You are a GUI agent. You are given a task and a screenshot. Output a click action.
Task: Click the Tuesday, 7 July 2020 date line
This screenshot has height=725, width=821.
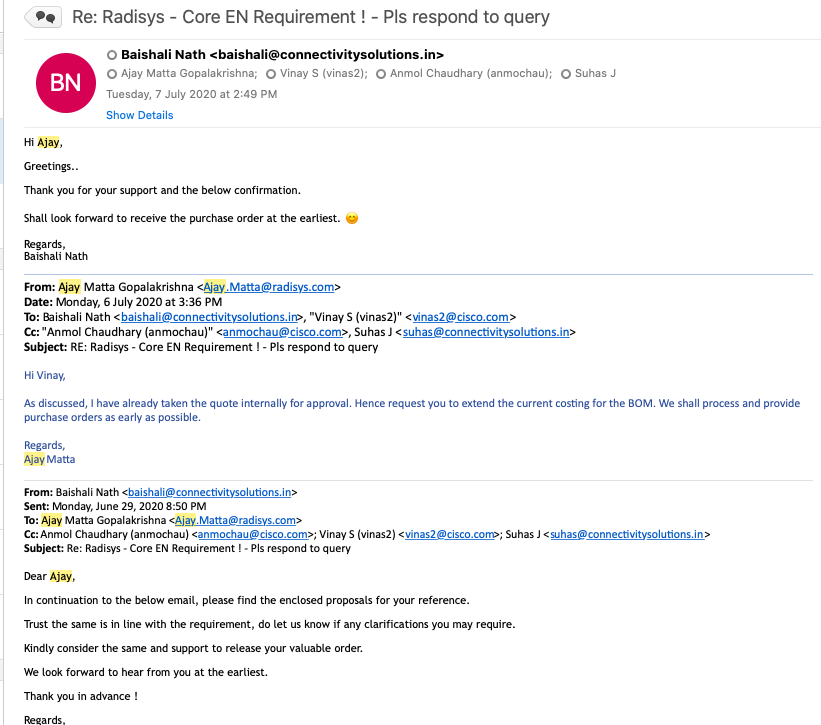point(192,94)
